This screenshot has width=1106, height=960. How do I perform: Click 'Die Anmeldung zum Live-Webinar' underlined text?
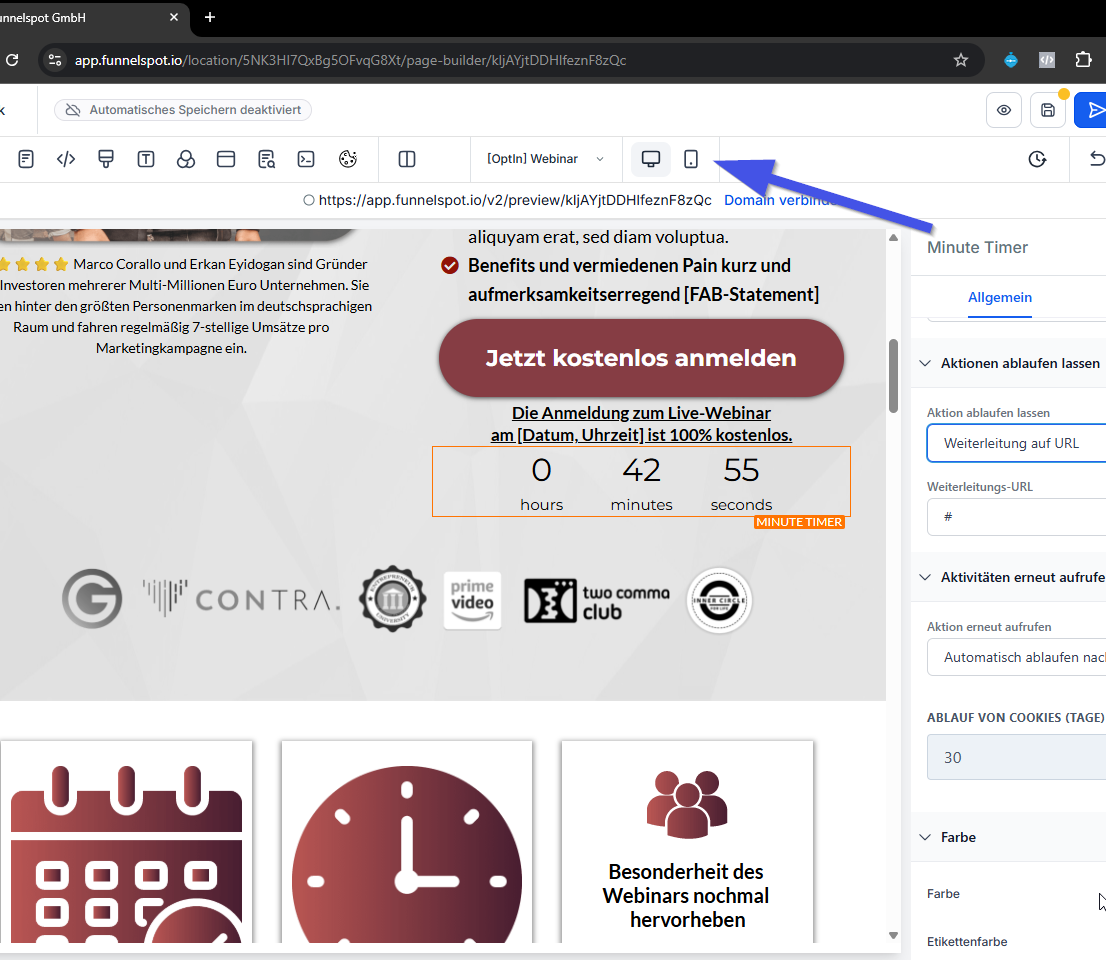(641, 413)
